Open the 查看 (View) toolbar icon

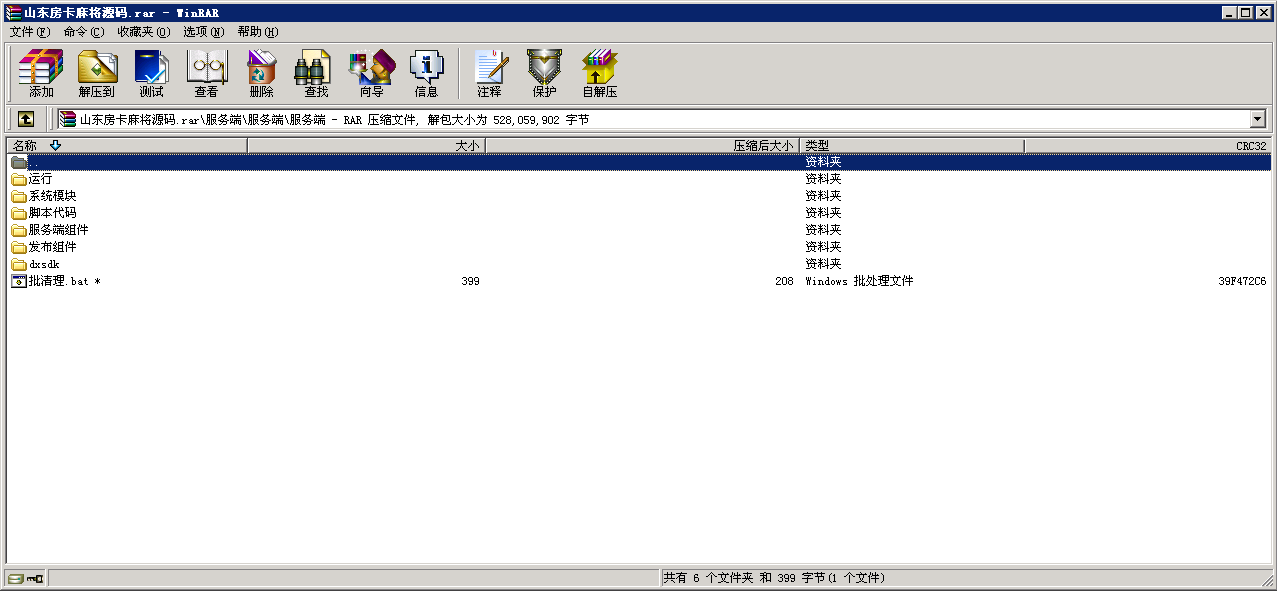point(206,73)
